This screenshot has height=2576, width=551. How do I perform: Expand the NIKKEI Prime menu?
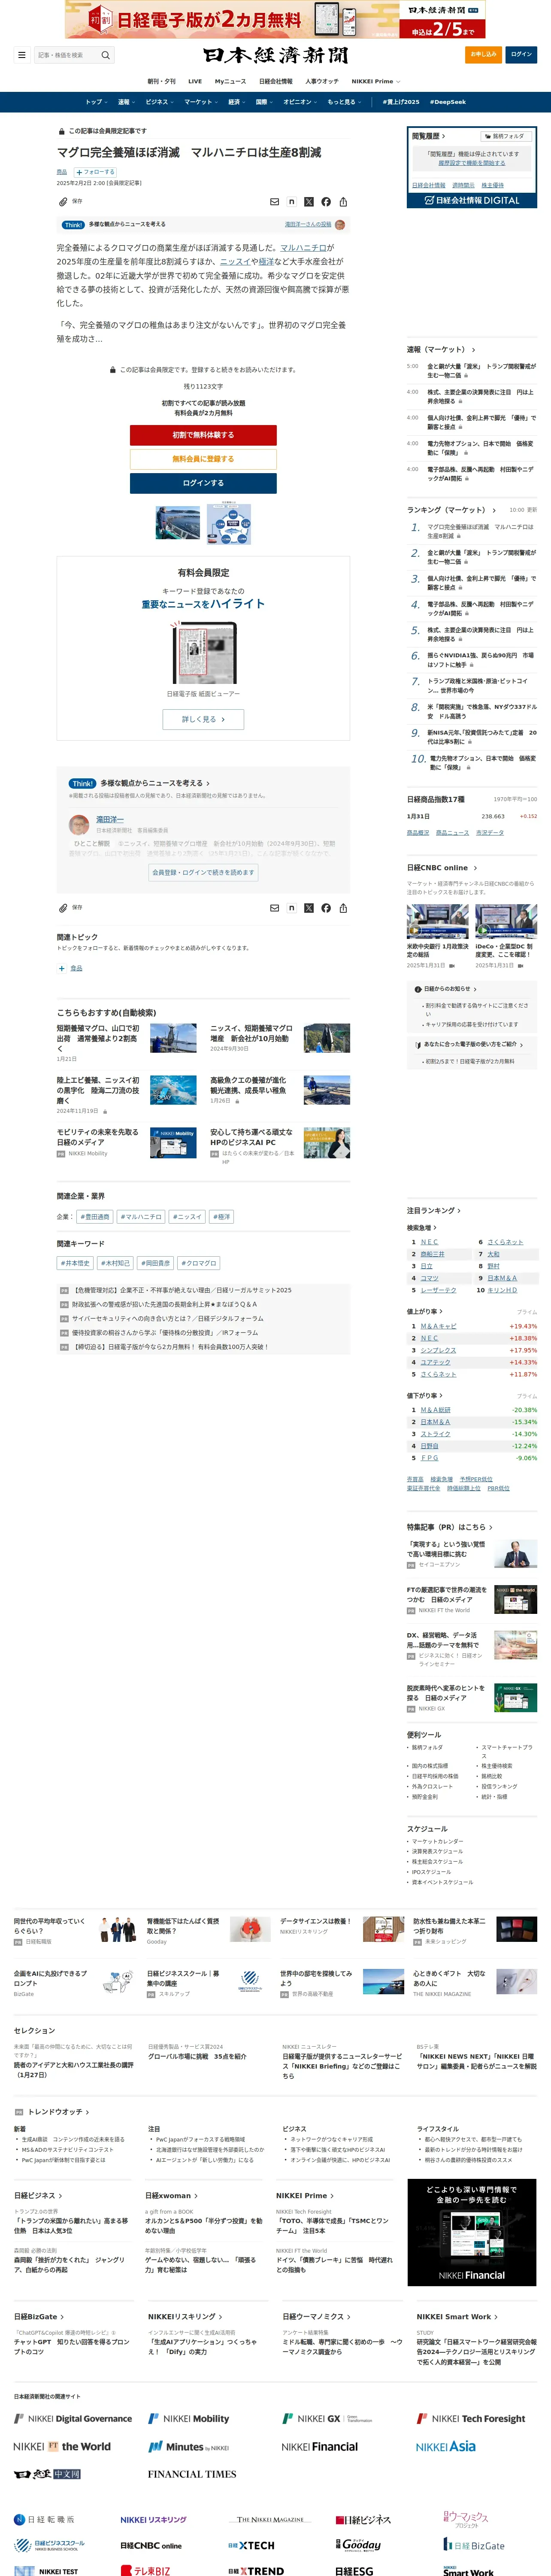375,81
